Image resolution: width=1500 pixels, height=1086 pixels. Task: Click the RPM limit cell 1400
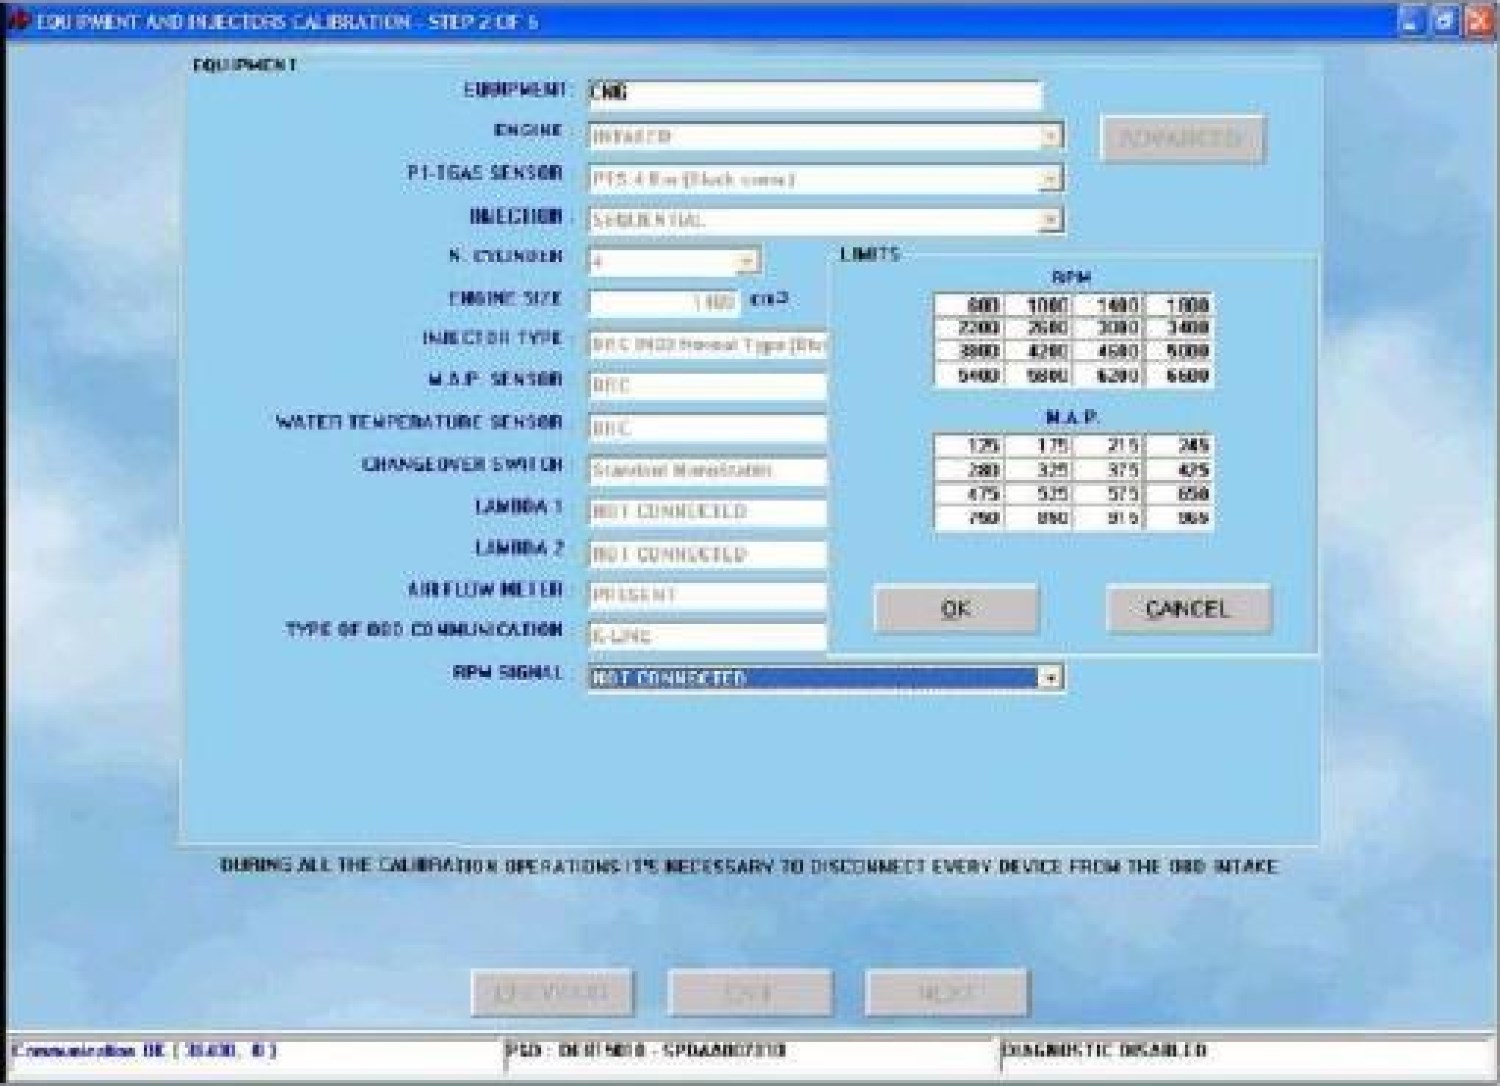click(1108, 305)
